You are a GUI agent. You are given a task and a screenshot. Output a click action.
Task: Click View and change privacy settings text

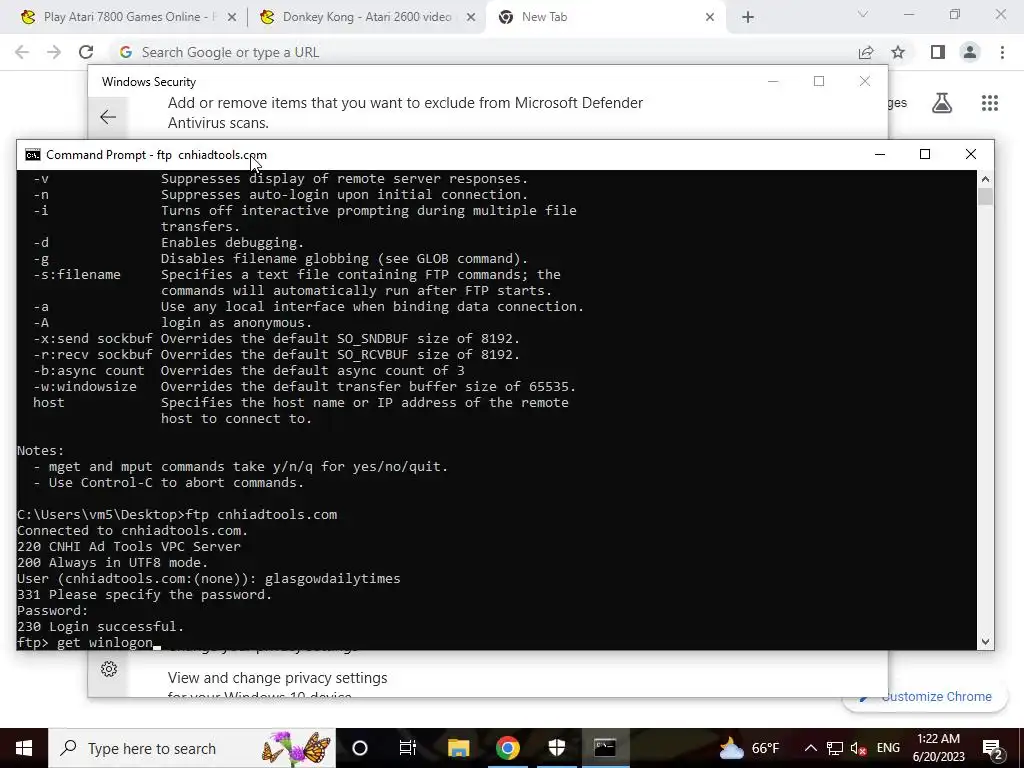pyautogui.click(x=278, y=678)
